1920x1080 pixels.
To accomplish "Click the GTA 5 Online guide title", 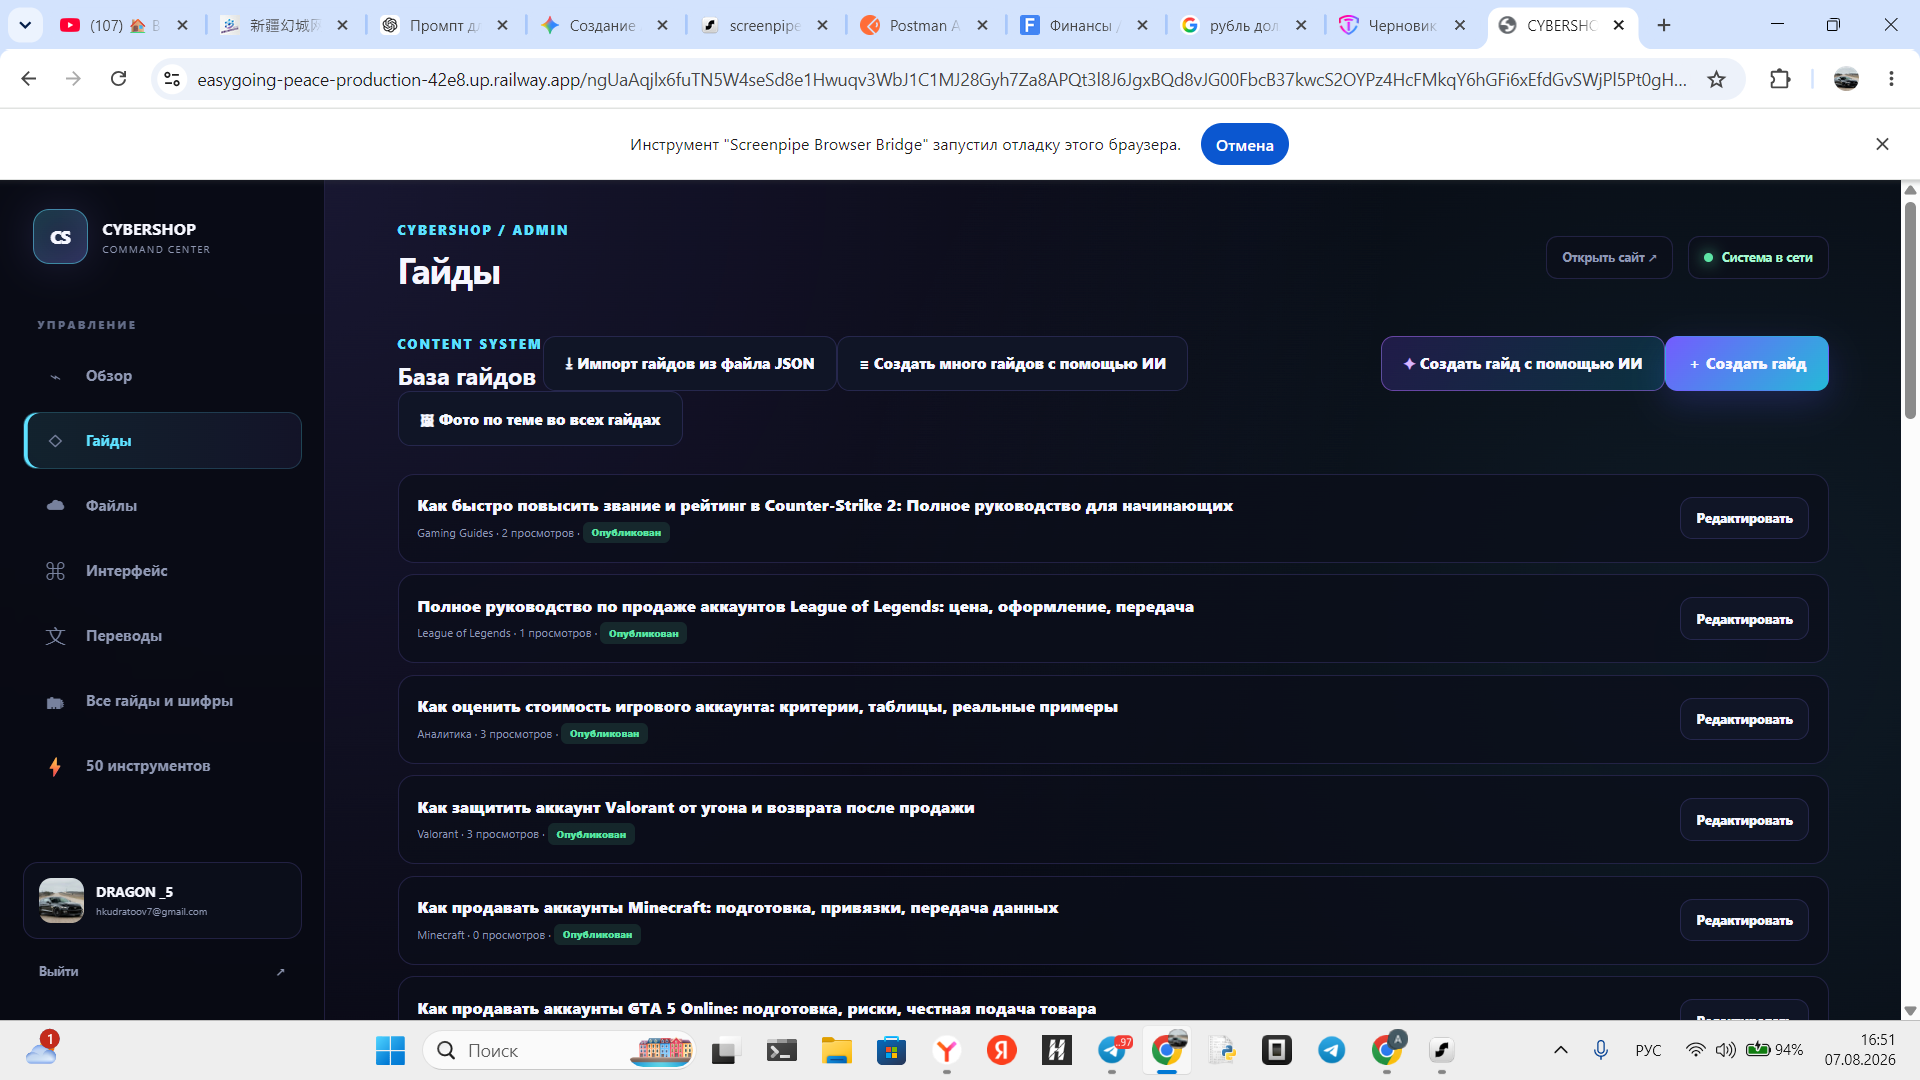I will (x=756, y=1009).
